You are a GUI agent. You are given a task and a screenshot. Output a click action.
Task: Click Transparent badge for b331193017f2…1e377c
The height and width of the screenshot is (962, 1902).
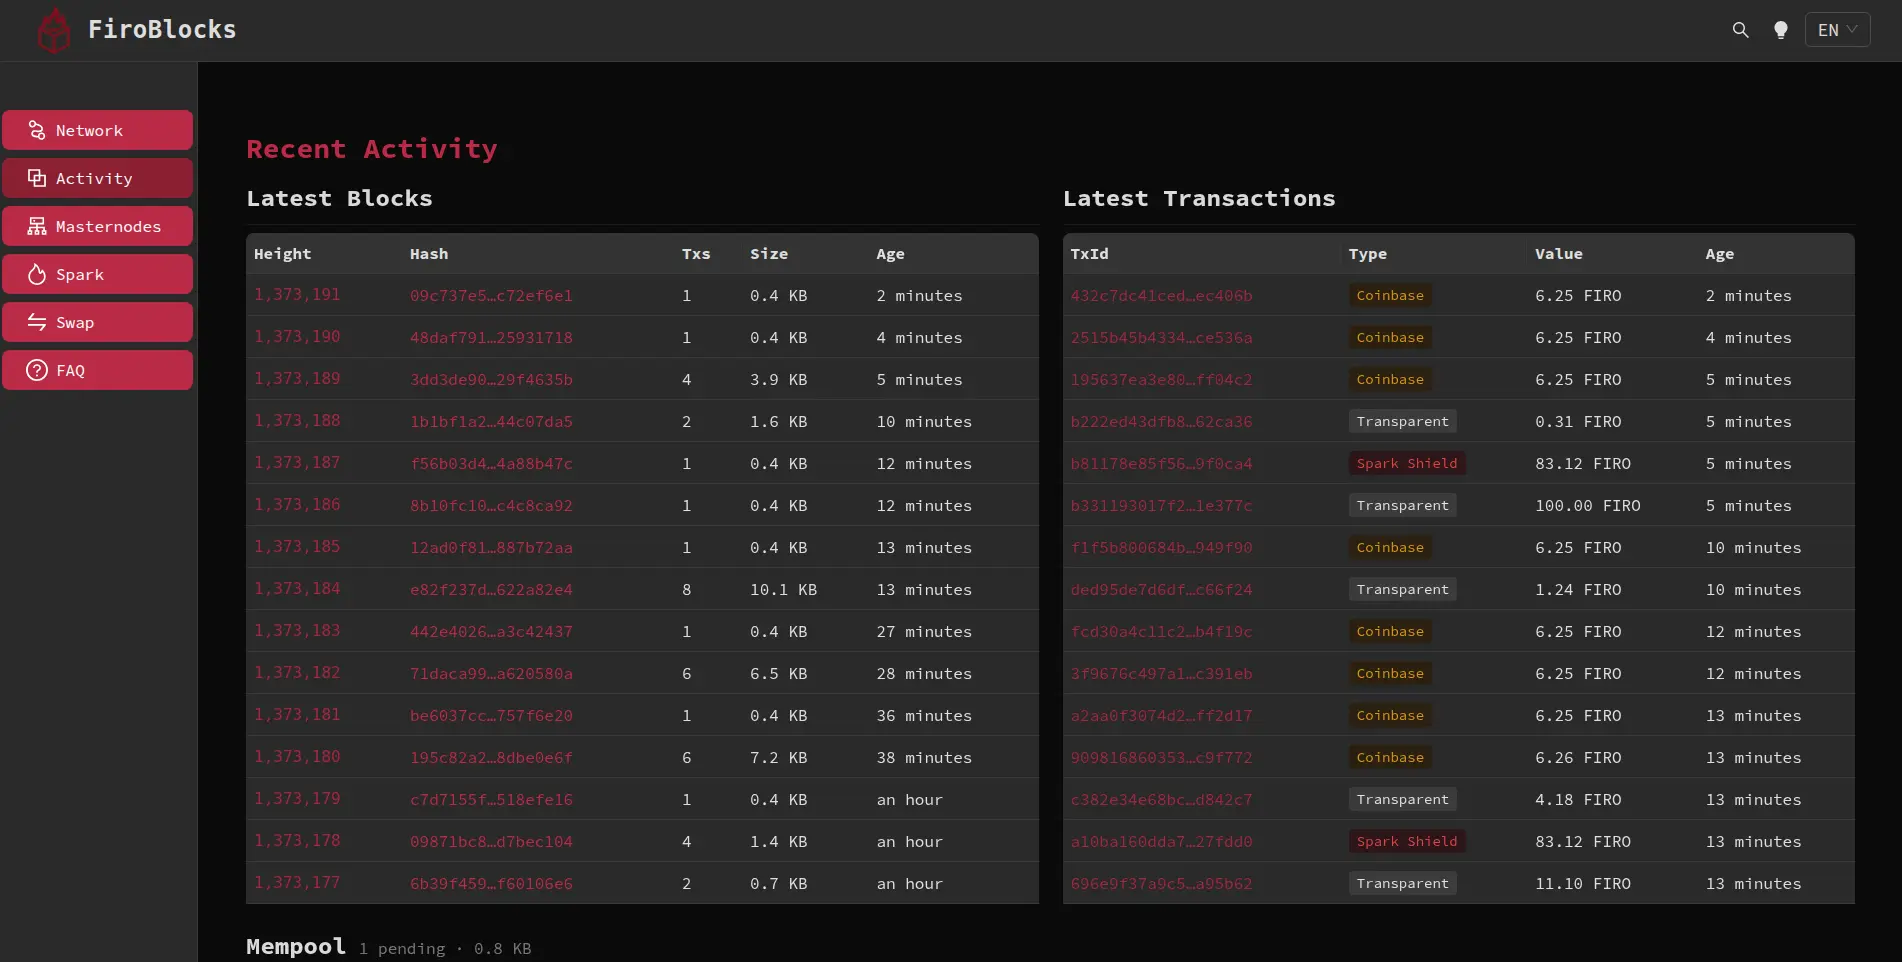(1402, 505)
